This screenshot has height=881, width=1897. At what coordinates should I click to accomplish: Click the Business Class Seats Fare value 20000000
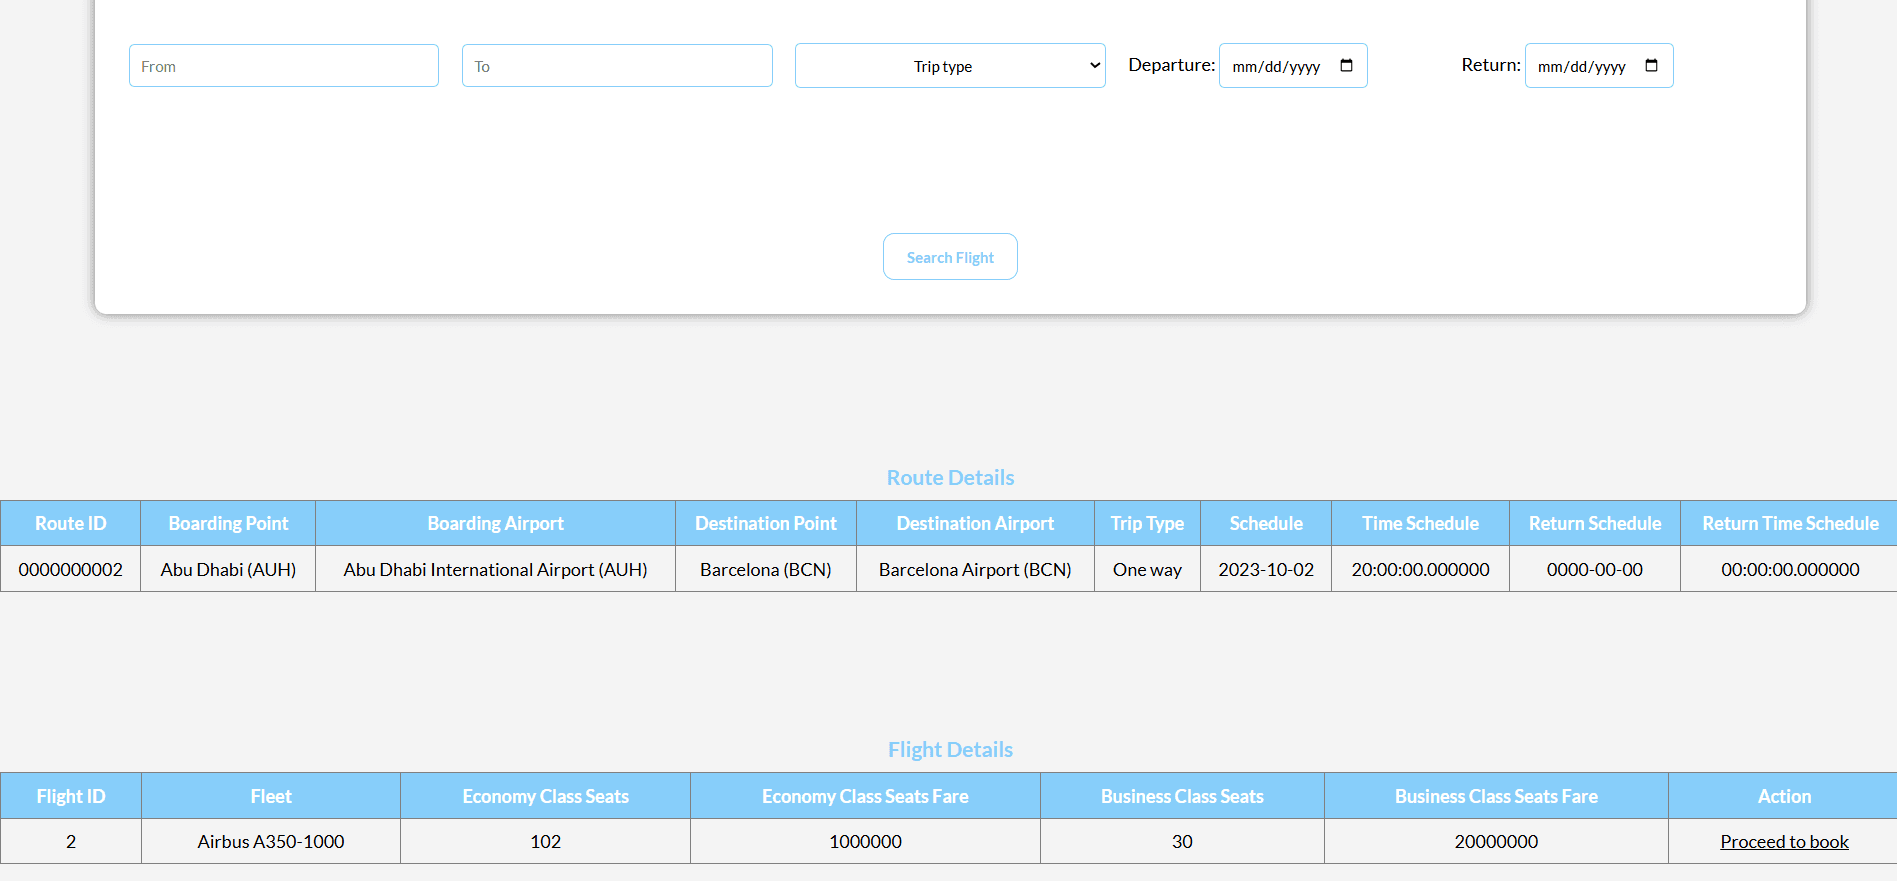coord(1496,842)
